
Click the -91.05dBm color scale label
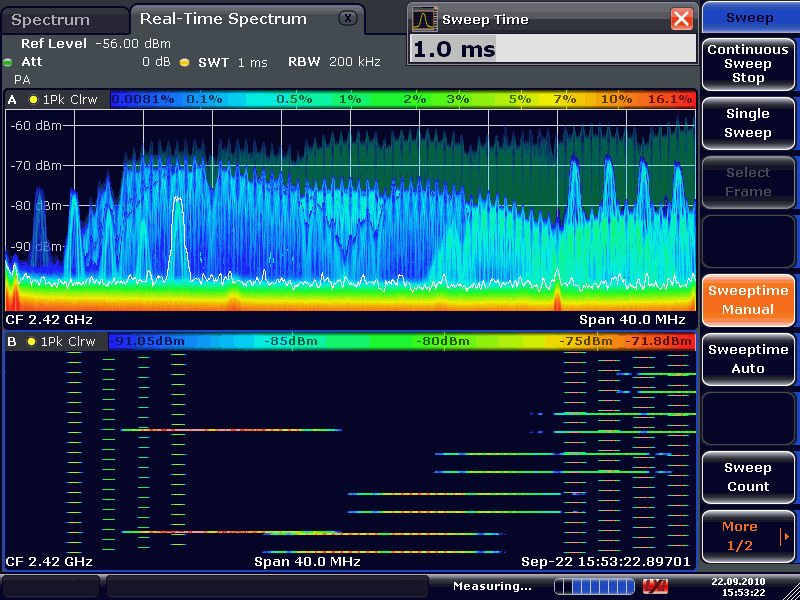[x=145, y=341]
